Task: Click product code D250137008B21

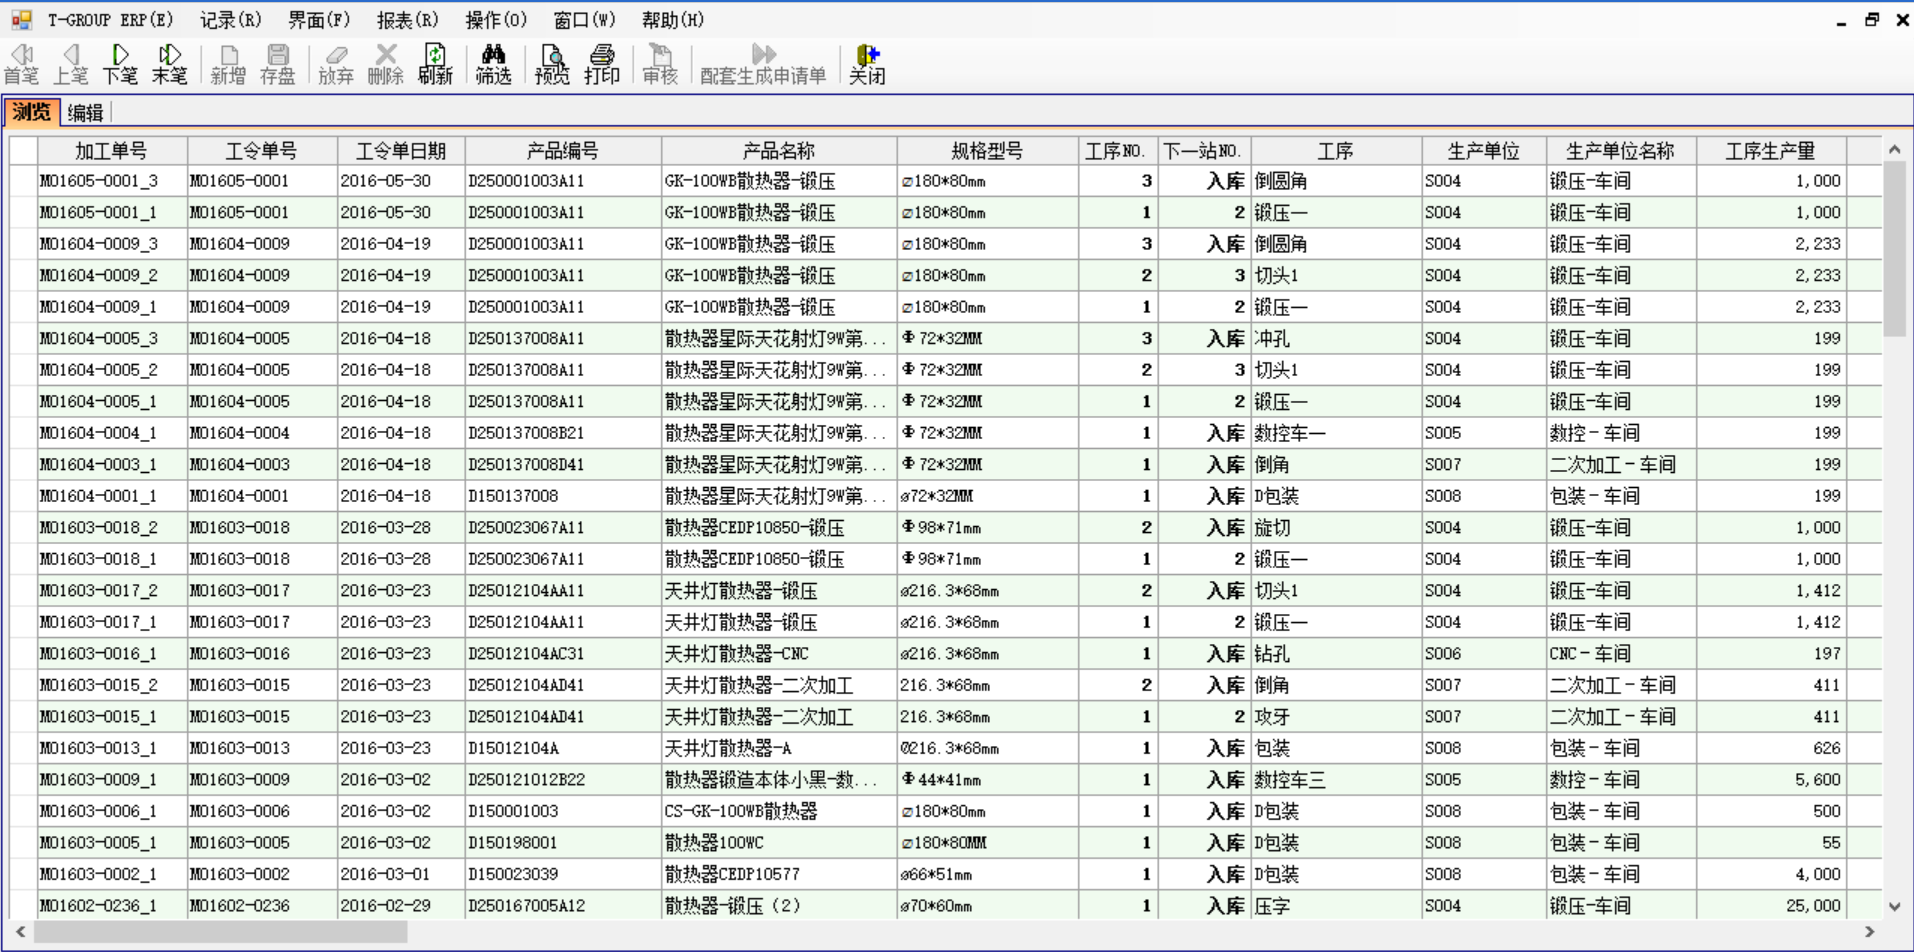Action: point(563,433)
